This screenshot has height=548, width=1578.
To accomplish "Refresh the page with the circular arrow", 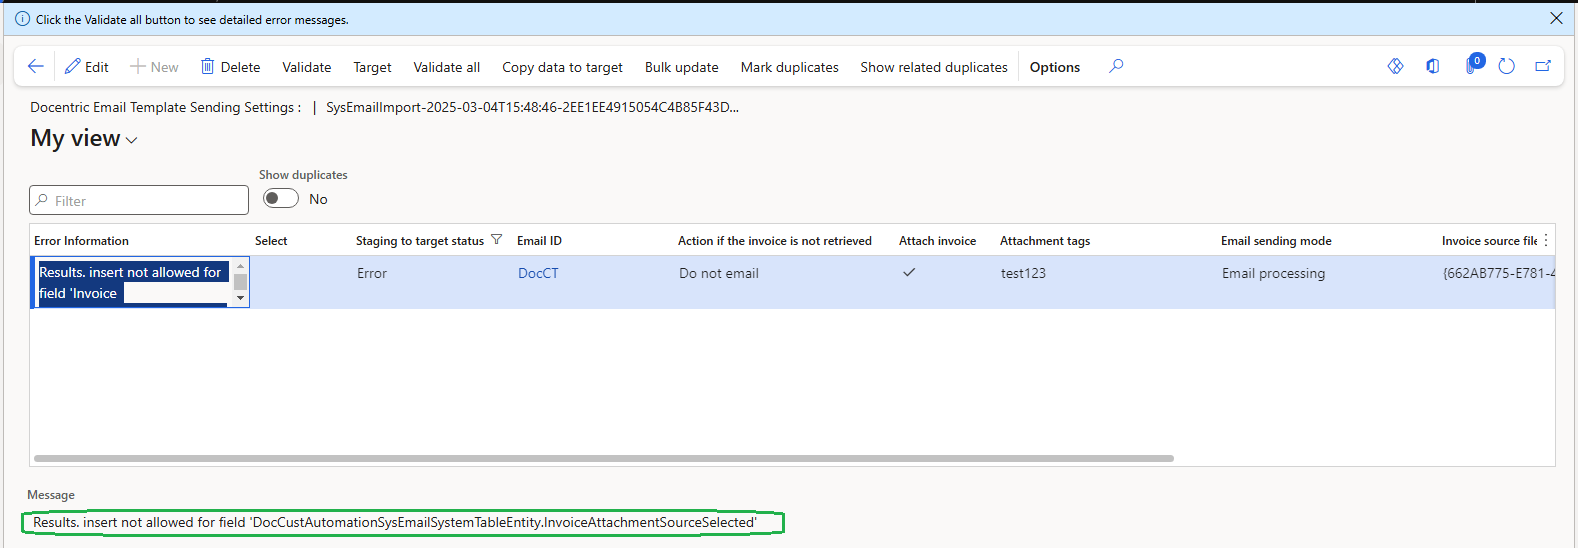I will [1507, 66].
